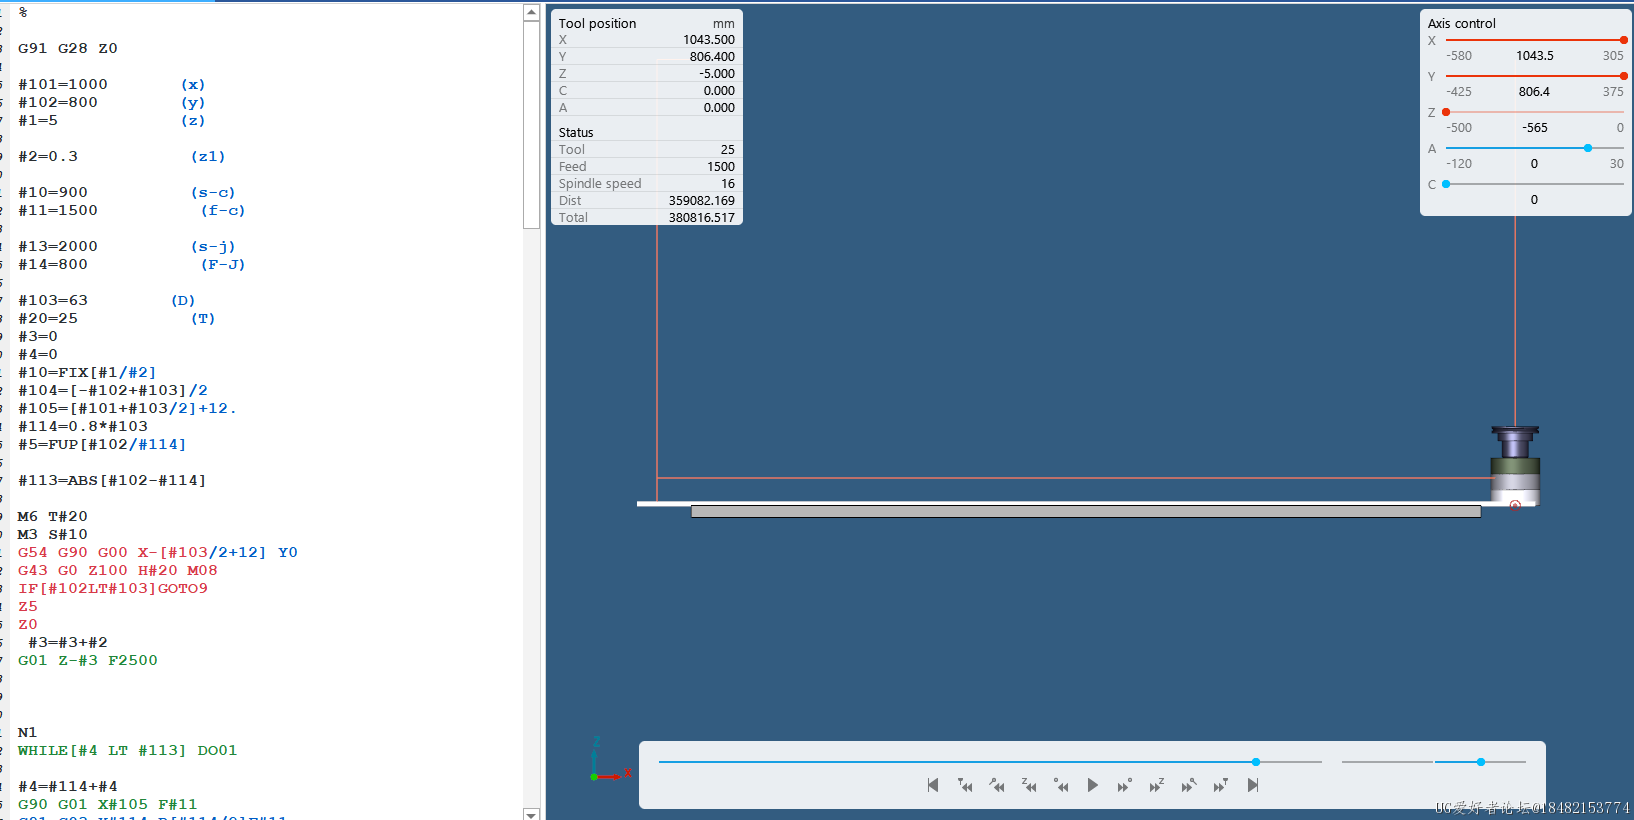Click code line #13=2000
Screen dimensions: 1634x820
58,246
